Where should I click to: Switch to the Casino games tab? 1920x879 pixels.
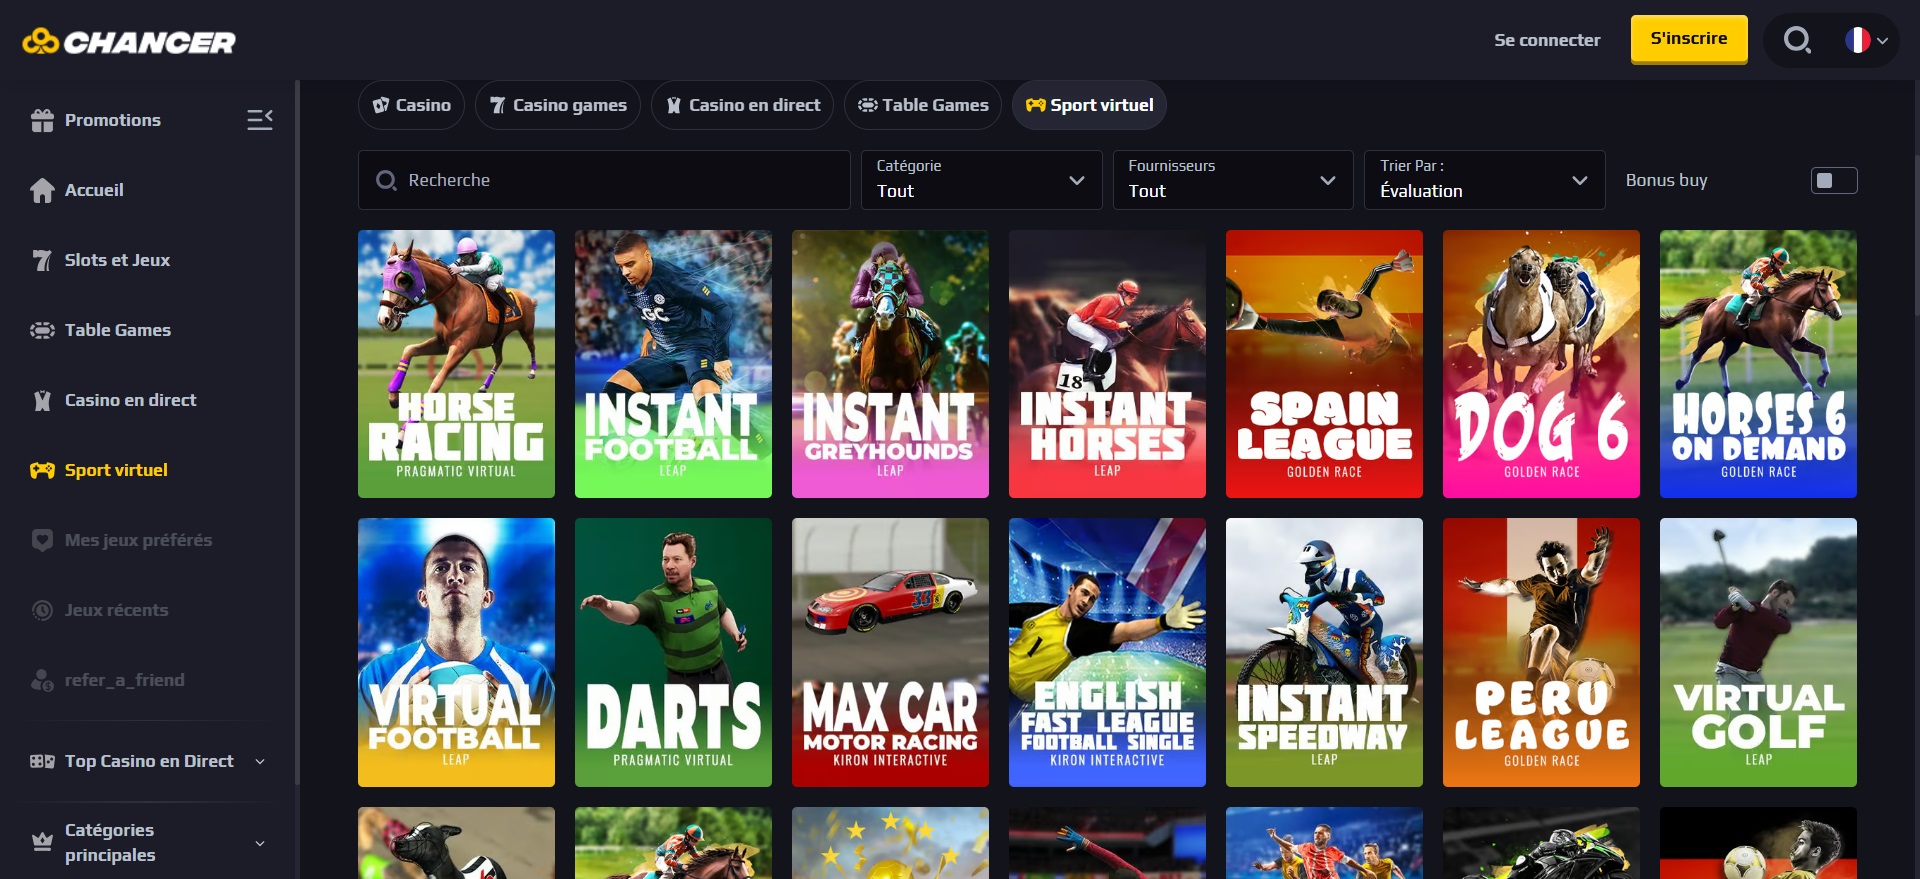(558, 105)
